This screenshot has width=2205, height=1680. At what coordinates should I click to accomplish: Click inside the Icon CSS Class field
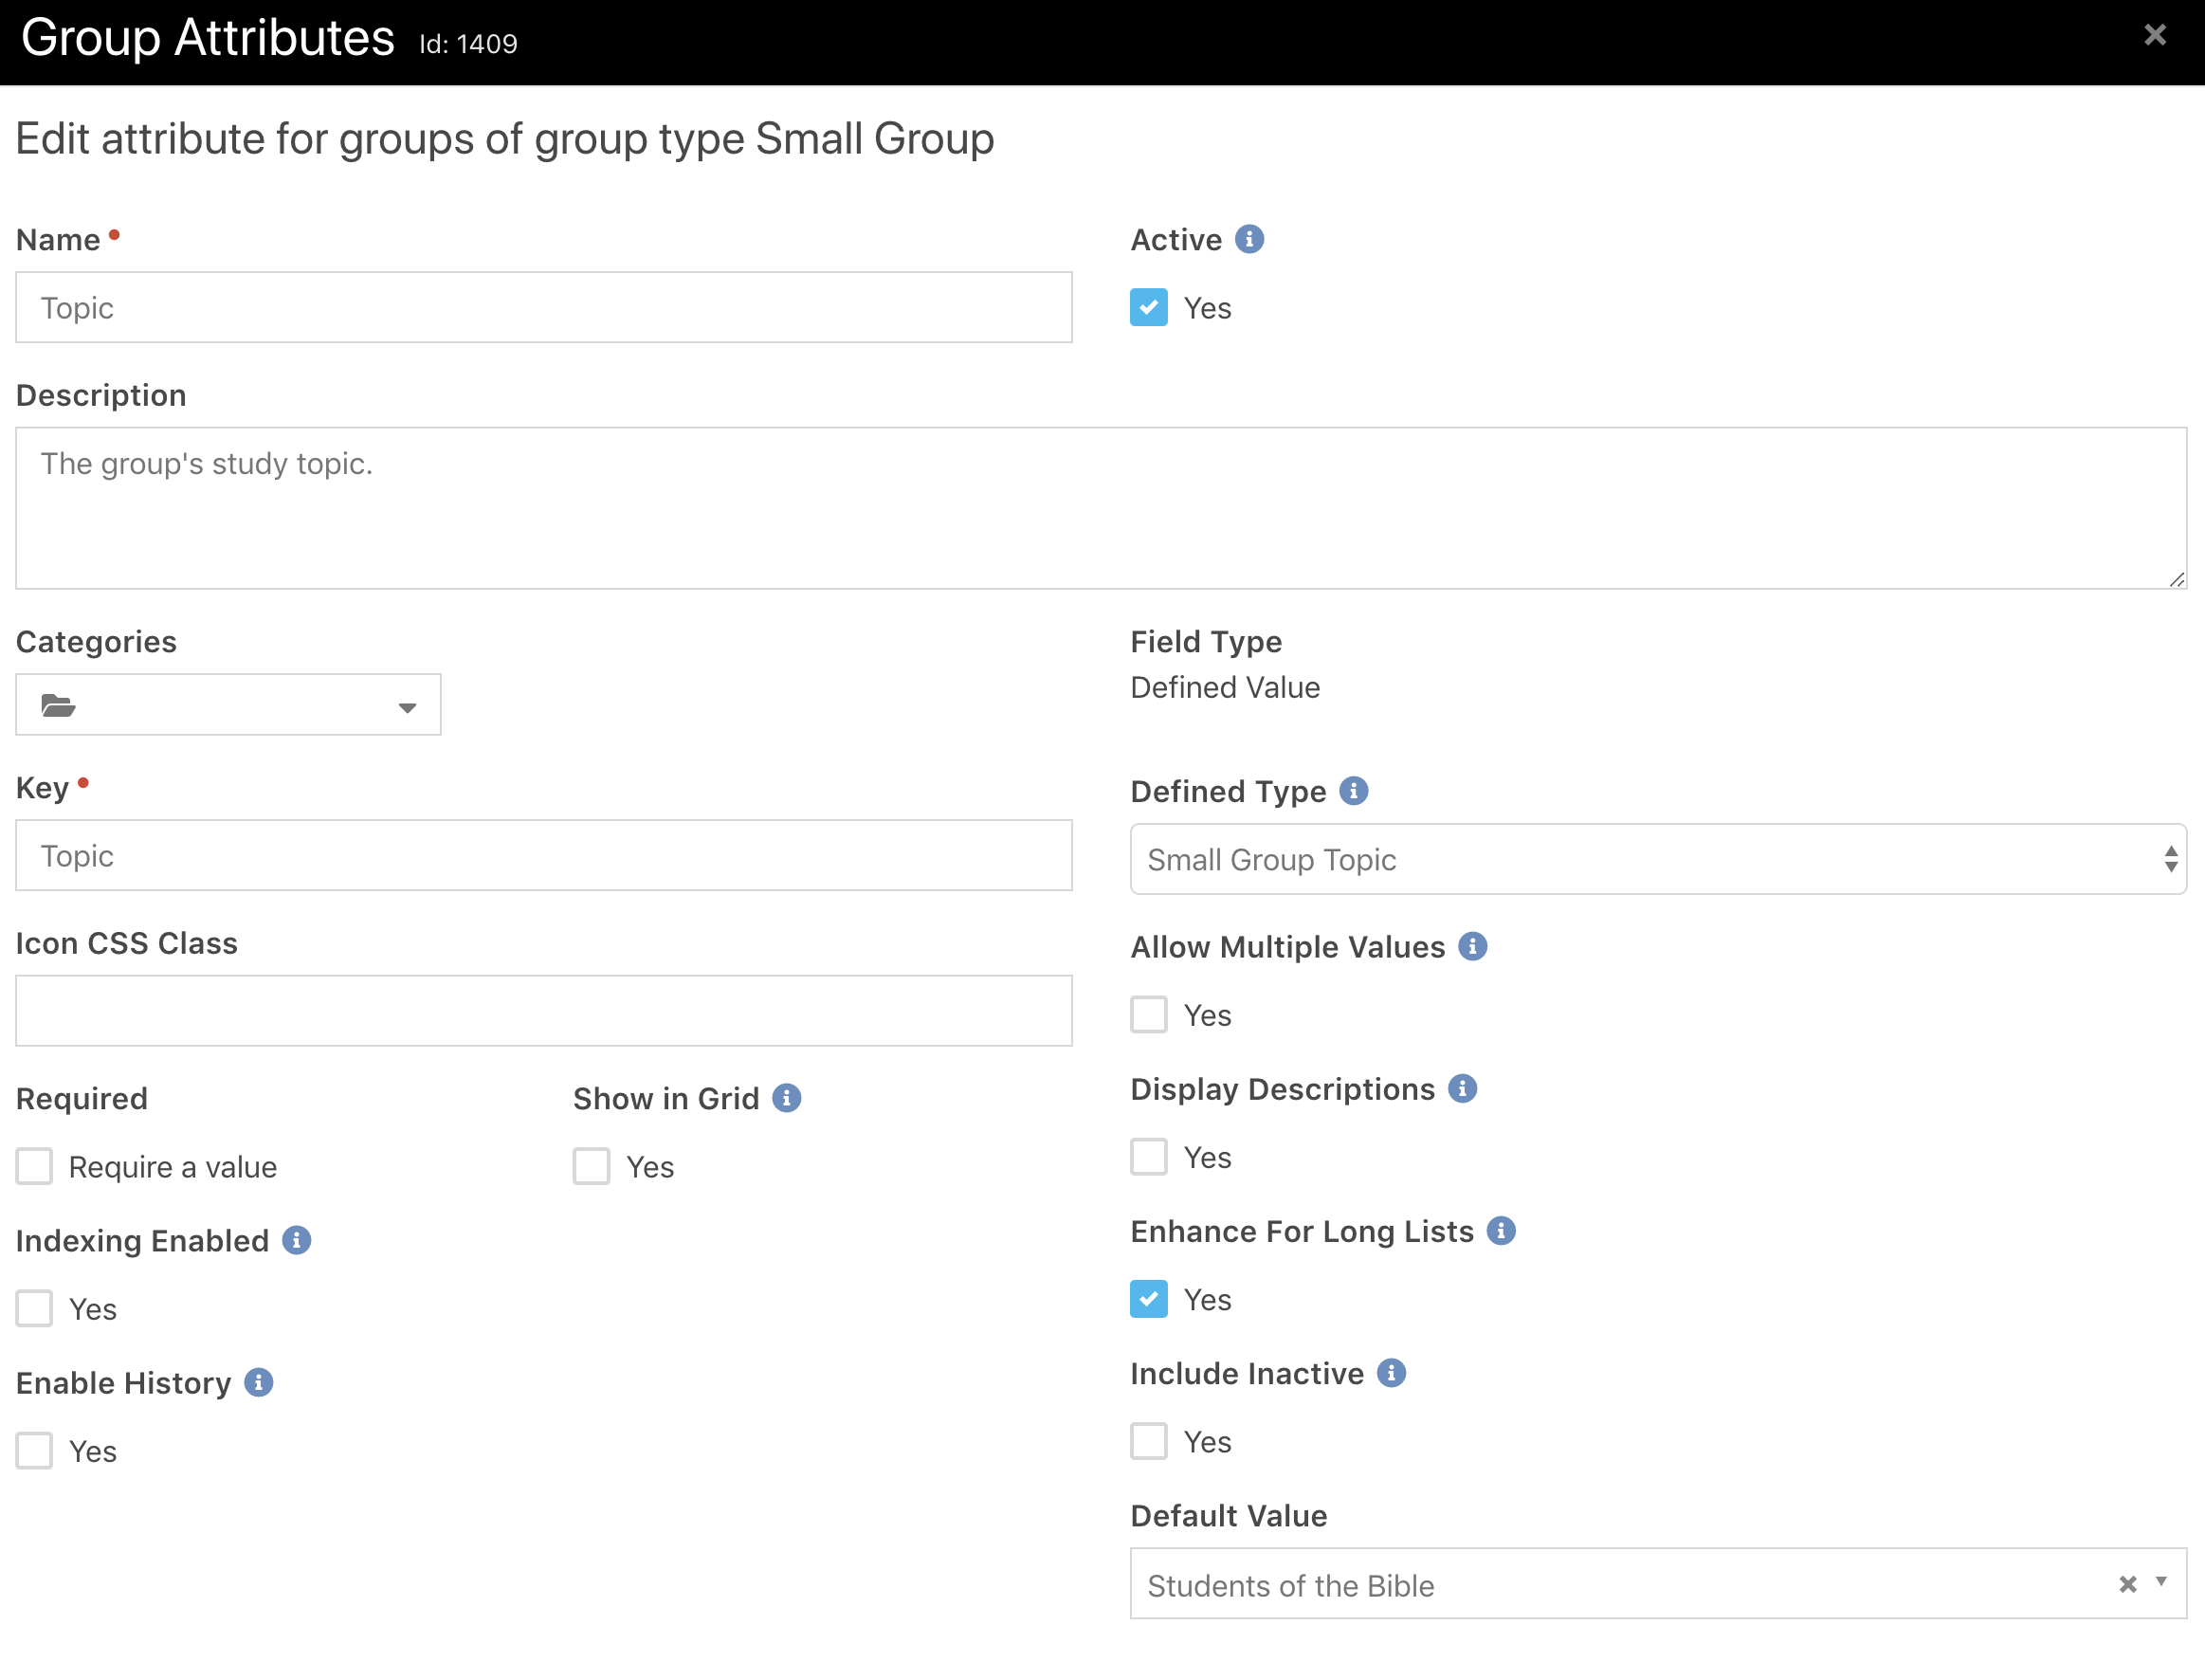543,1010
